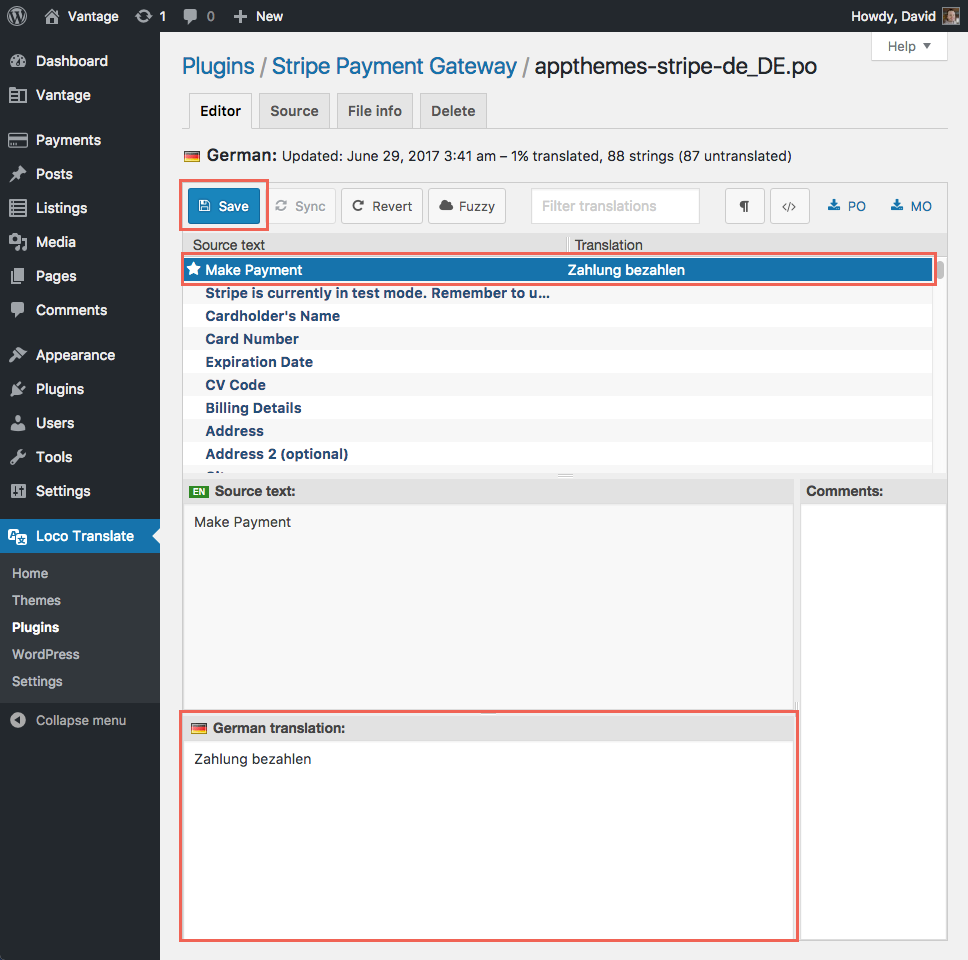Download the PO file
The width and height of the screenshot is (968, 960).
click(847, 206)
